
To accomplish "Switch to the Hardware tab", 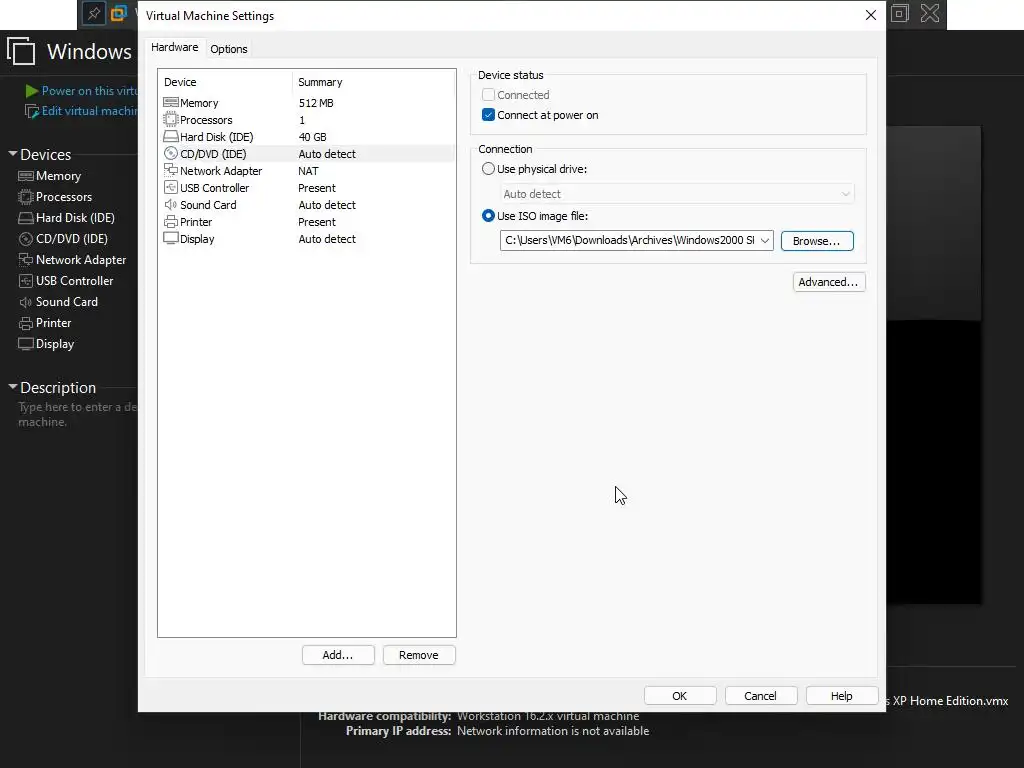I will (174, 48).
